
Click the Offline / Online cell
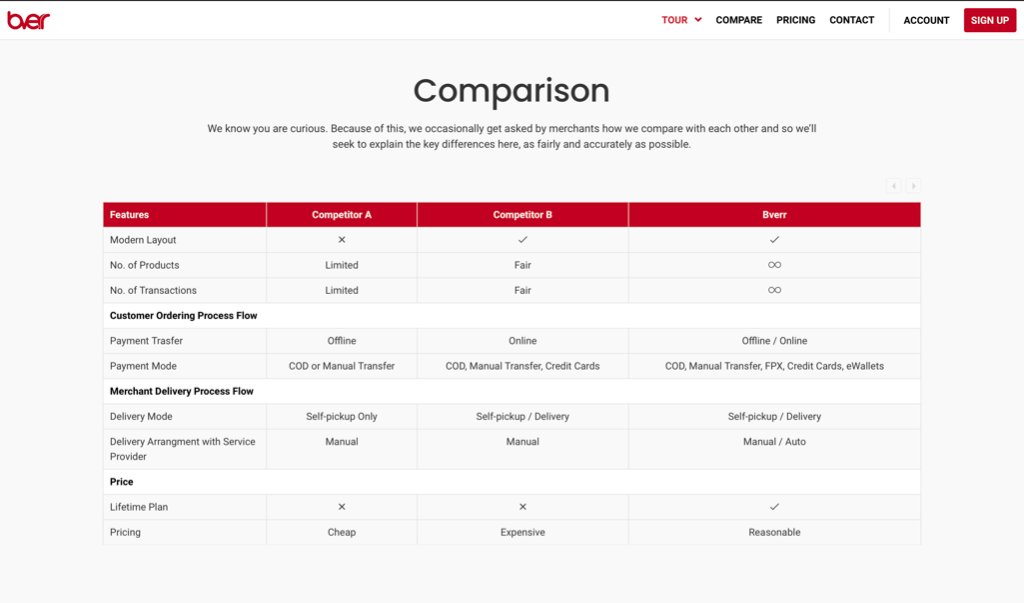tap(775, 341)
